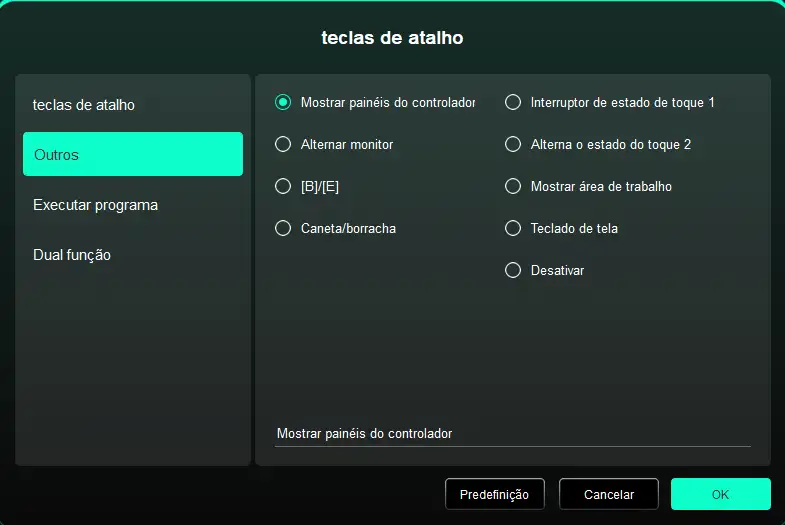The width and height of the screenshot is (785, 525).
Task: Enable 'Interruptor de estado de toque 1'
Action: coord(513,102)
